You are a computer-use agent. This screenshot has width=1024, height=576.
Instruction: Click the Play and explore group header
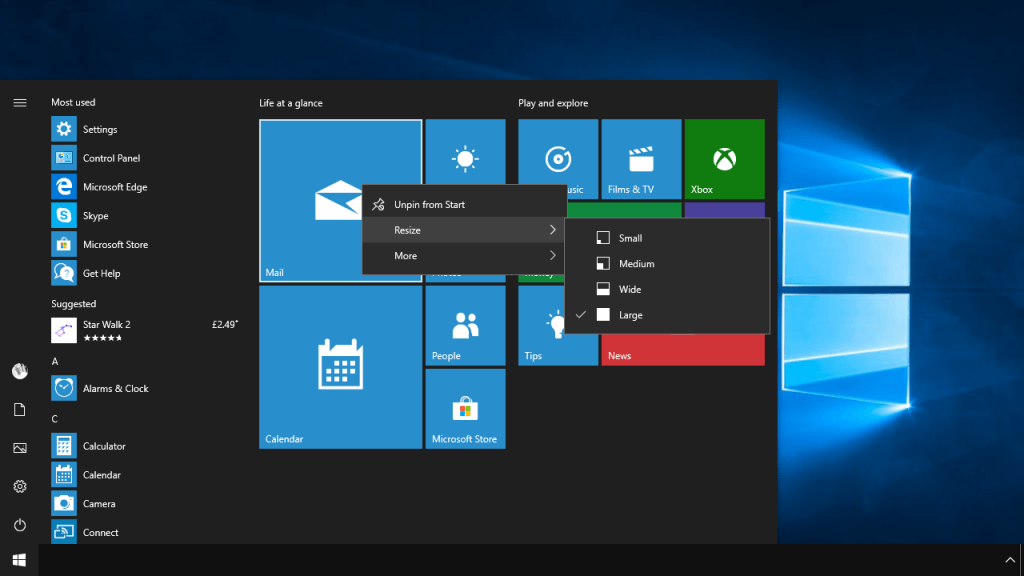click(x=553, y=103)
